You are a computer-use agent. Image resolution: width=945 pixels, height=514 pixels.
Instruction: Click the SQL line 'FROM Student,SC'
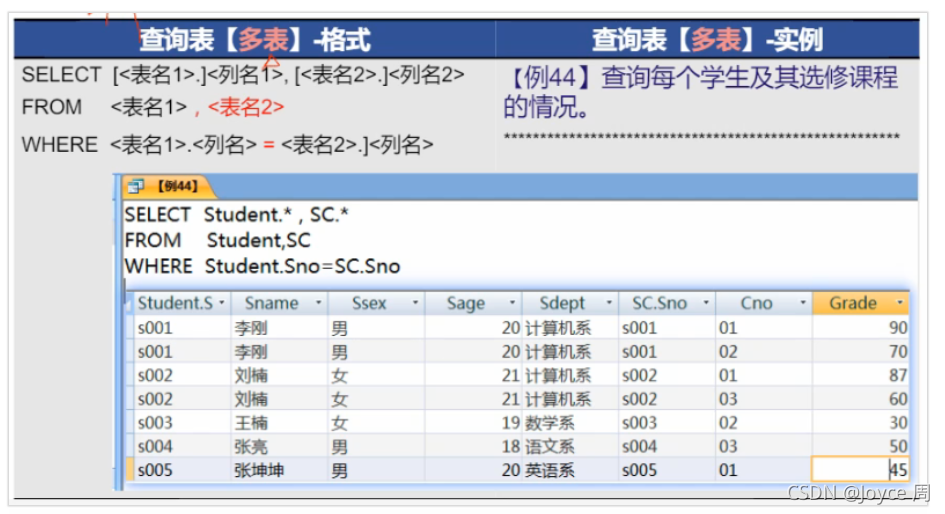pyautogui.click(x=218, y=240)
